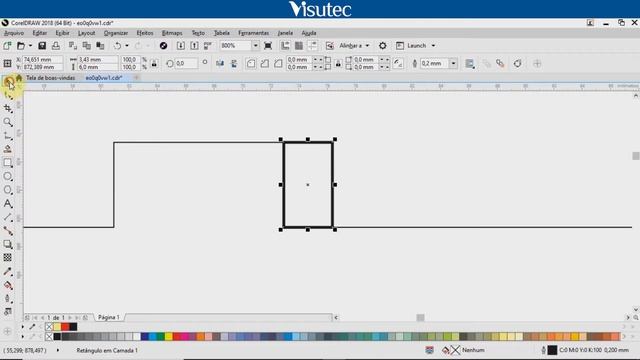Select the Parallel Dimension tool
The height and width of the screenshot is (360, 640).
(8, 218)
